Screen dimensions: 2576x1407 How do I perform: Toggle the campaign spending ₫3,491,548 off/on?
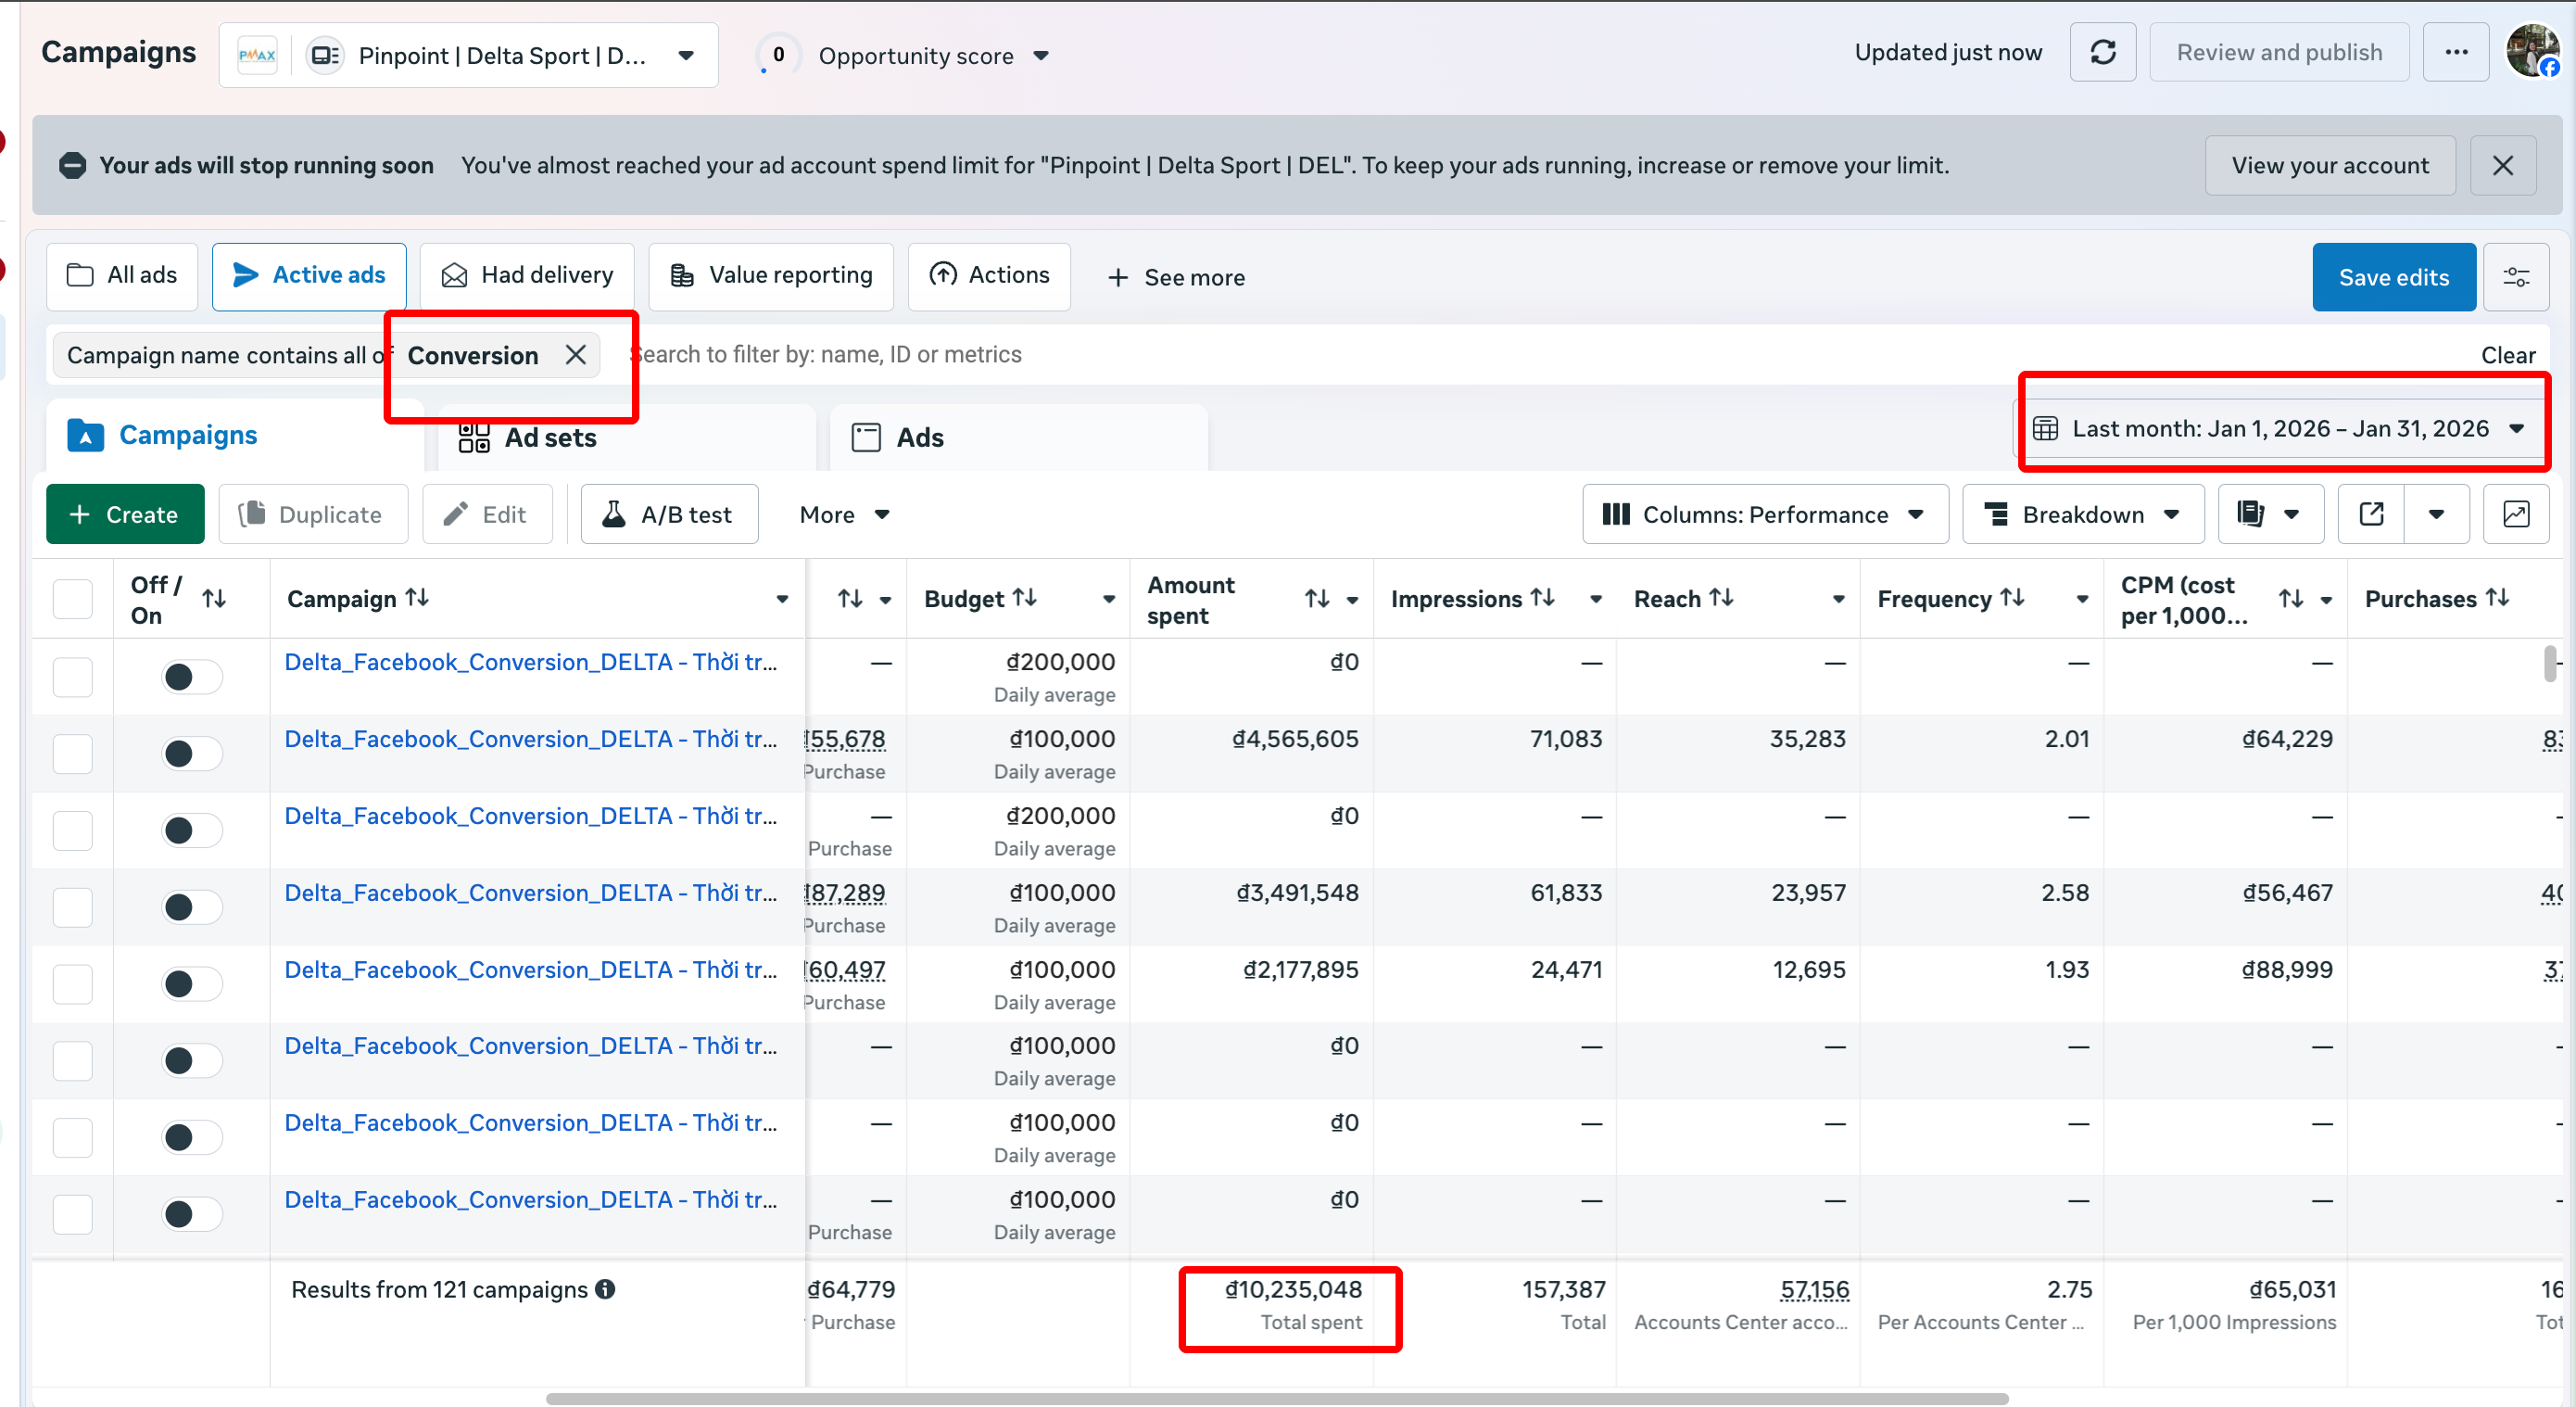(192, 907)
